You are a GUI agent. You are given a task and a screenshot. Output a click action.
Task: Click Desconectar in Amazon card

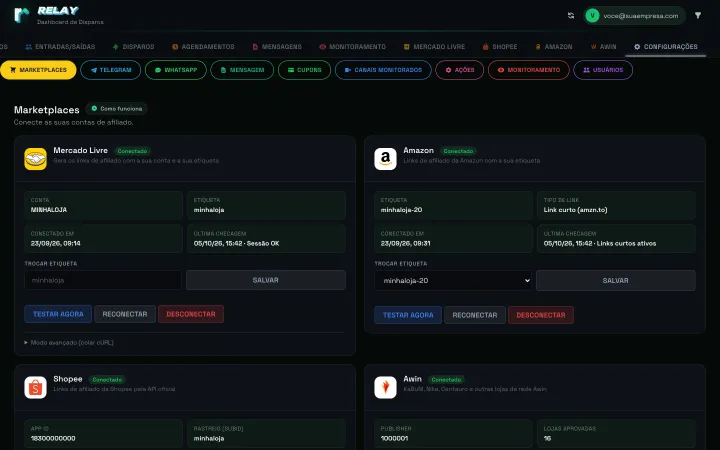tap(541, 315)
